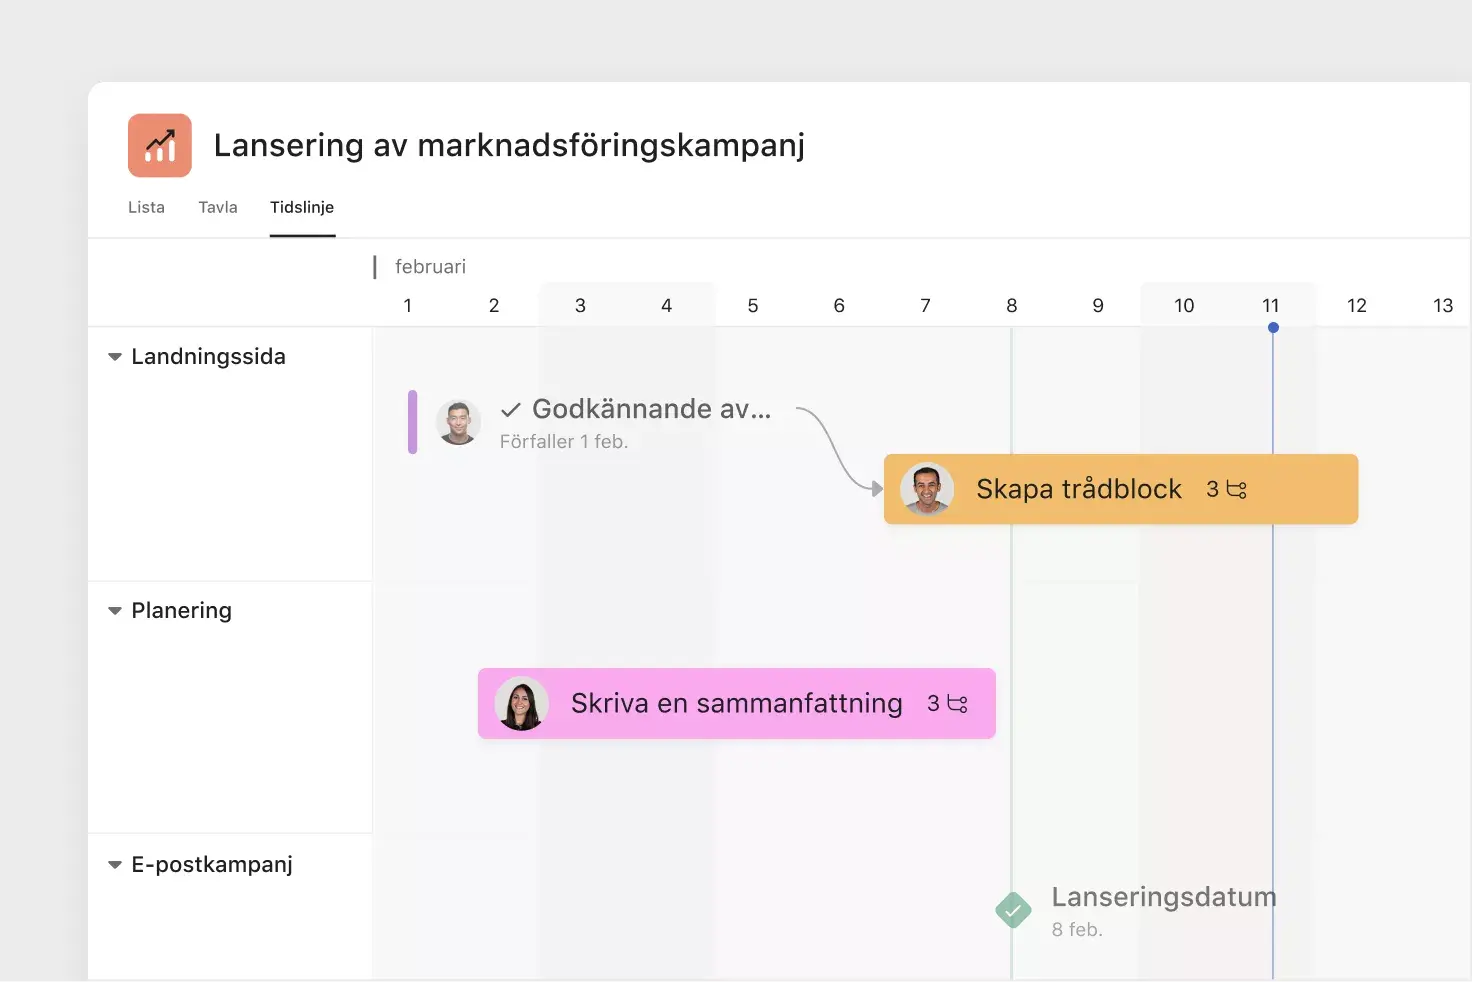Click the assignee avatar on Skapa trådblock
Image resolution: width=1472 pixels, height=982 pixels.
tap(927, 489)
